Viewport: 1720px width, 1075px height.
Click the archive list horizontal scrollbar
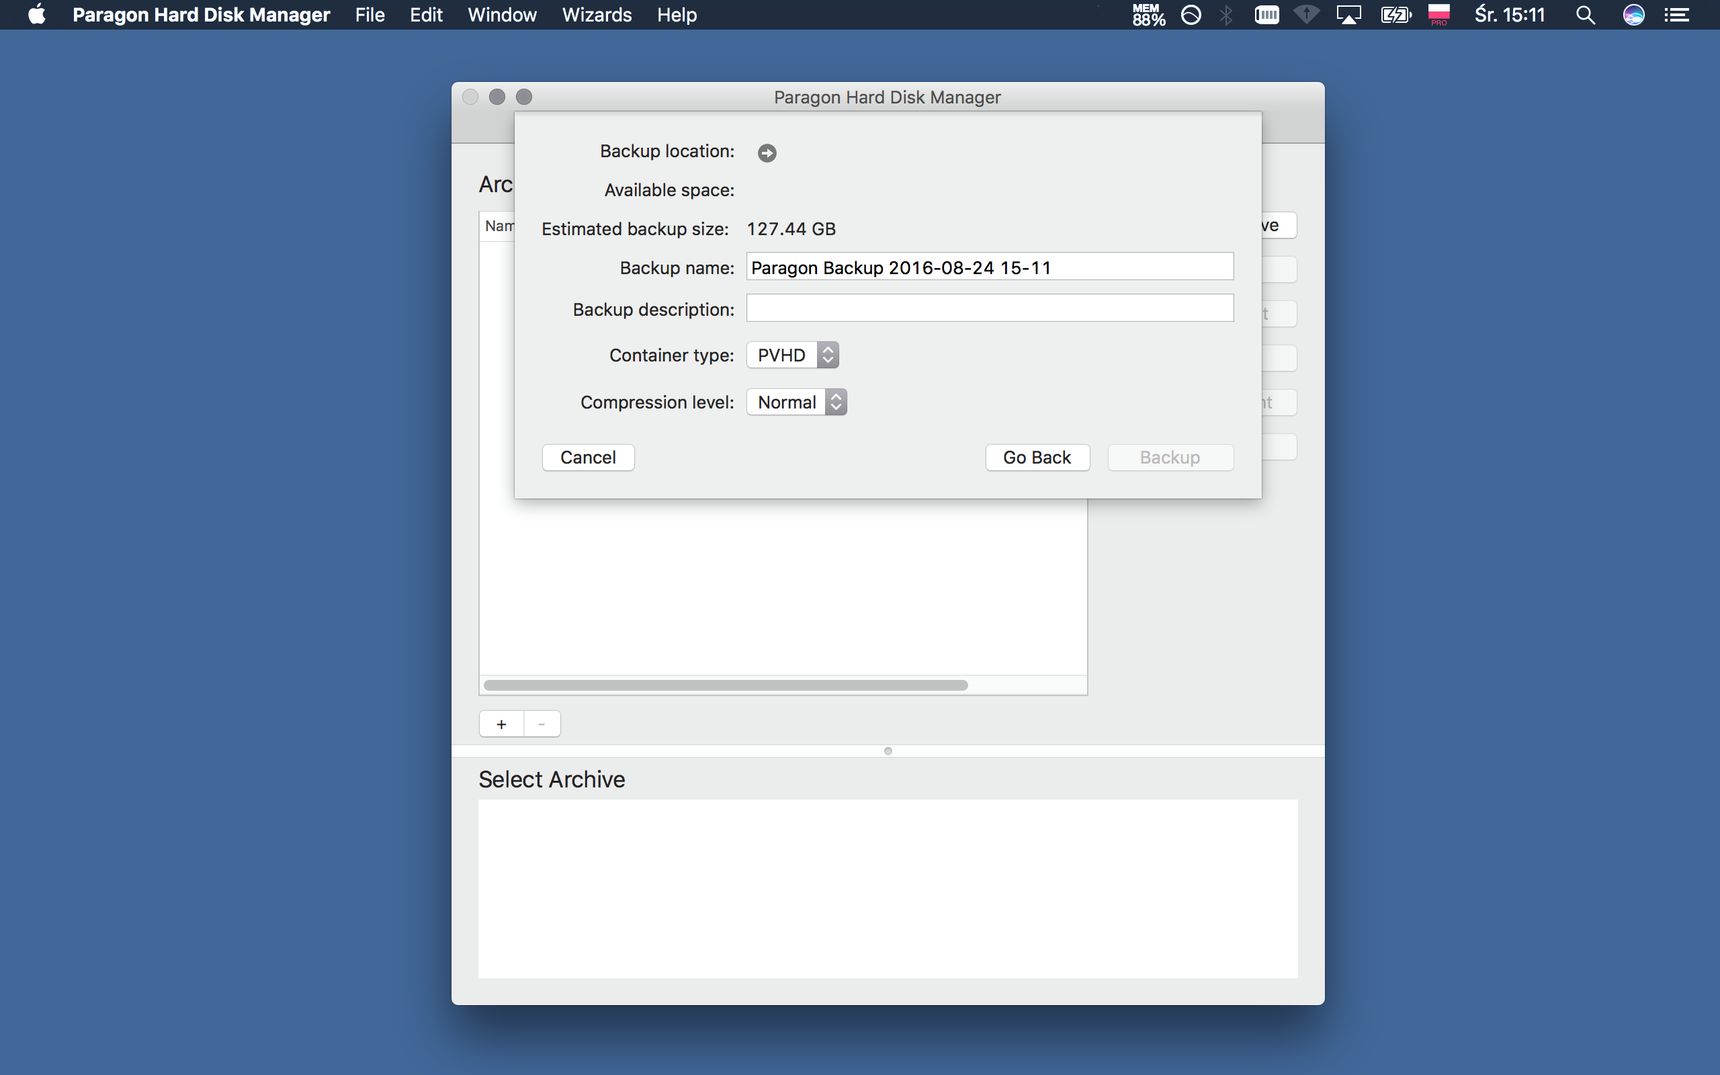click(726, 685)
